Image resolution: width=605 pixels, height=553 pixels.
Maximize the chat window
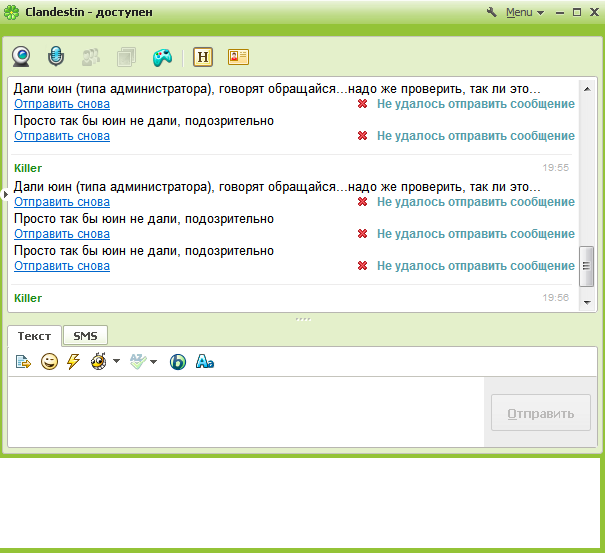click(577, 12)
